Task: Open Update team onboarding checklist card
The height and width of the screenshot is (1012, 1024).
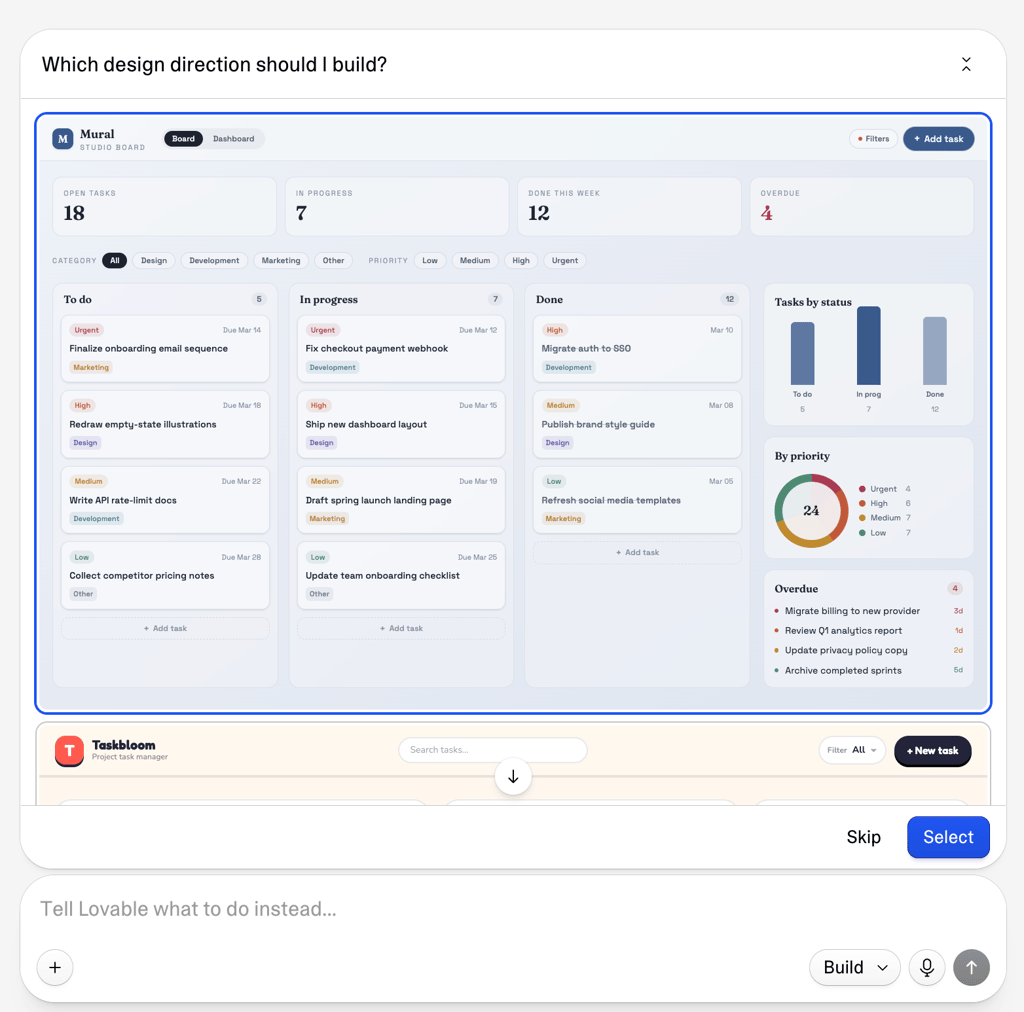Action: [x=401, y=576]
